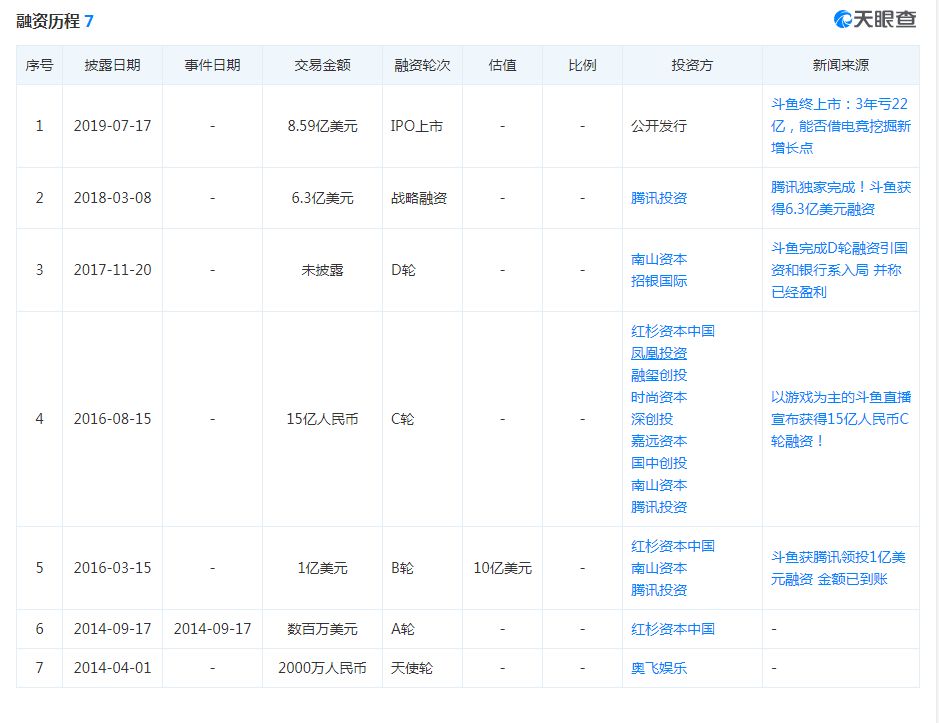Open the 斗鱼终上市 news article link

click(x=840, y=125)
